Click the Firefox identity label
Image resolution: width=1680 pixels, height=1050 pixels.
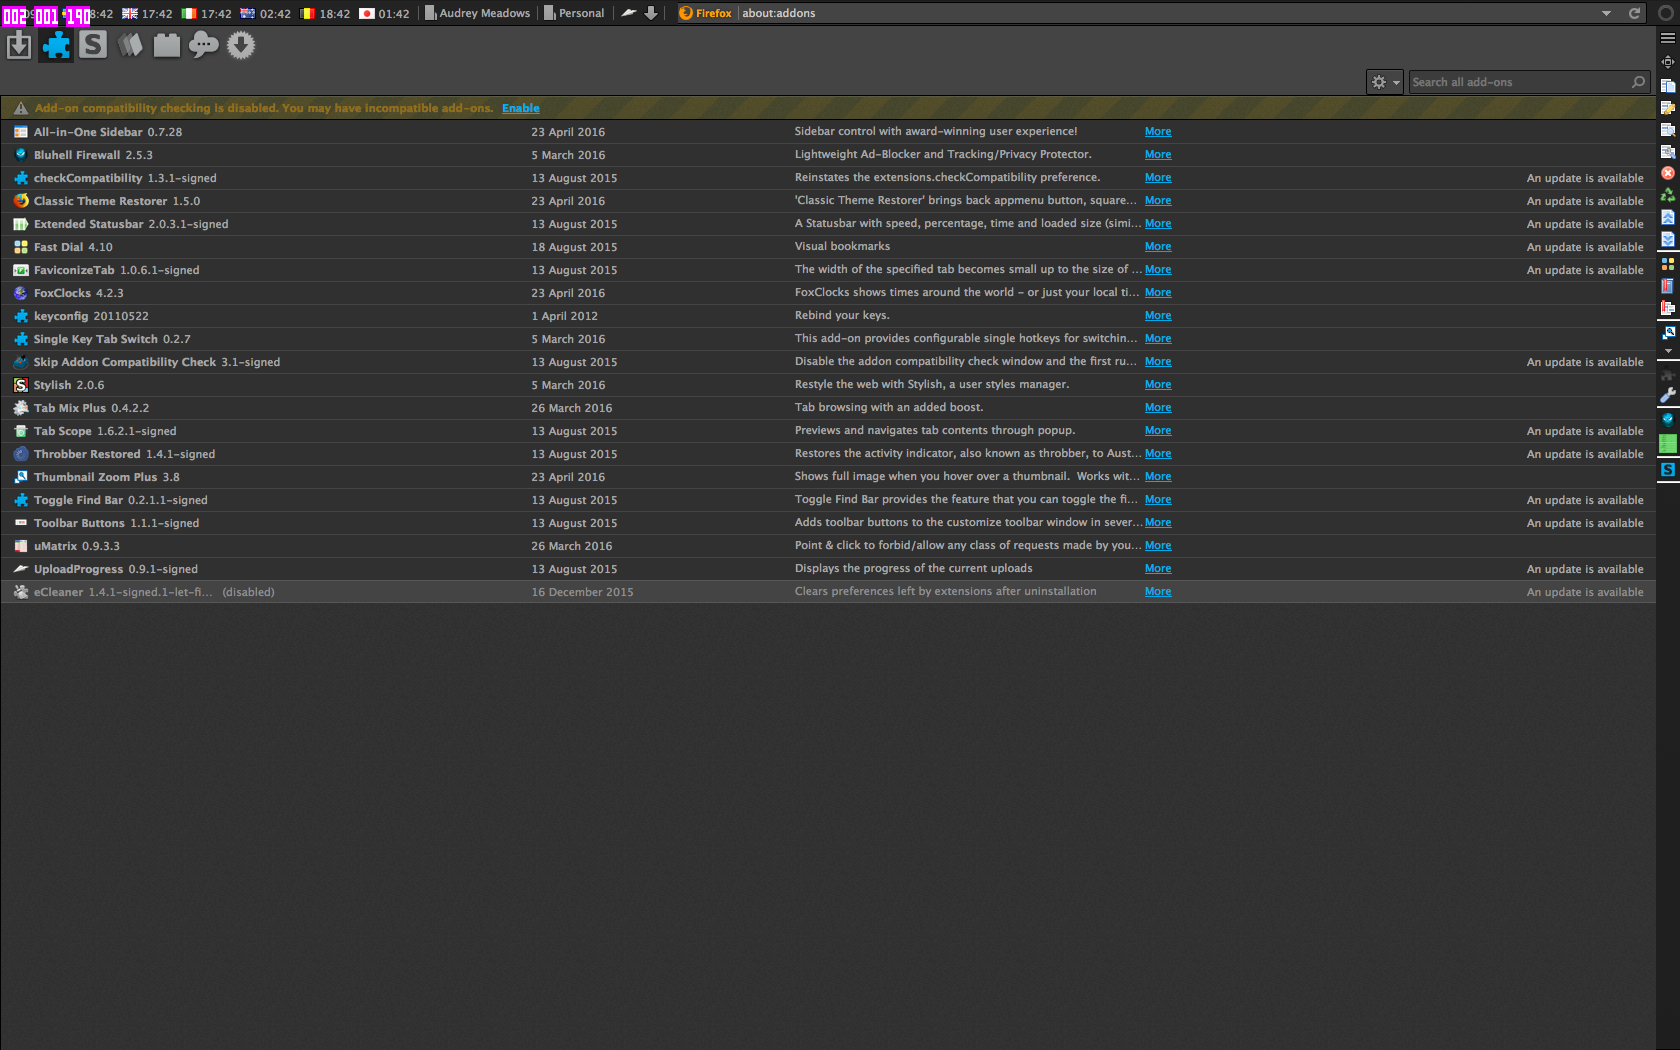tap(705, 13)
